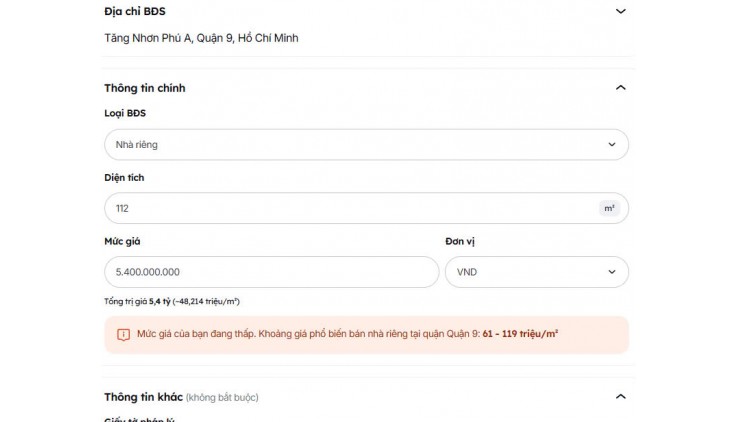This screenshot has height=422, width=738.
Task: Click the arrow icon in Nhà riêng dropdown
Action: pyautogui.click(x=611, y=144)
